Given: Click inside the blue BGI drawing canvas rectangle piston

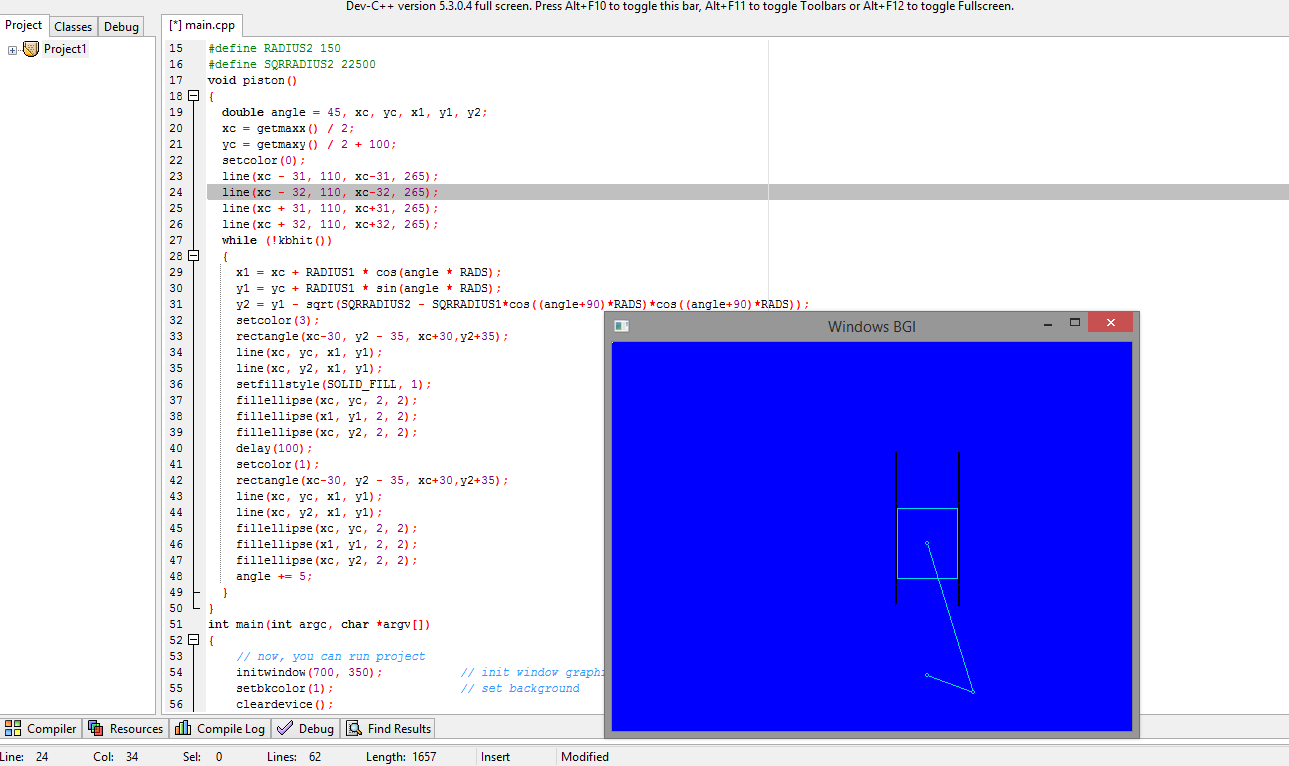Looking at the screenshot, I should click(927, 543).
